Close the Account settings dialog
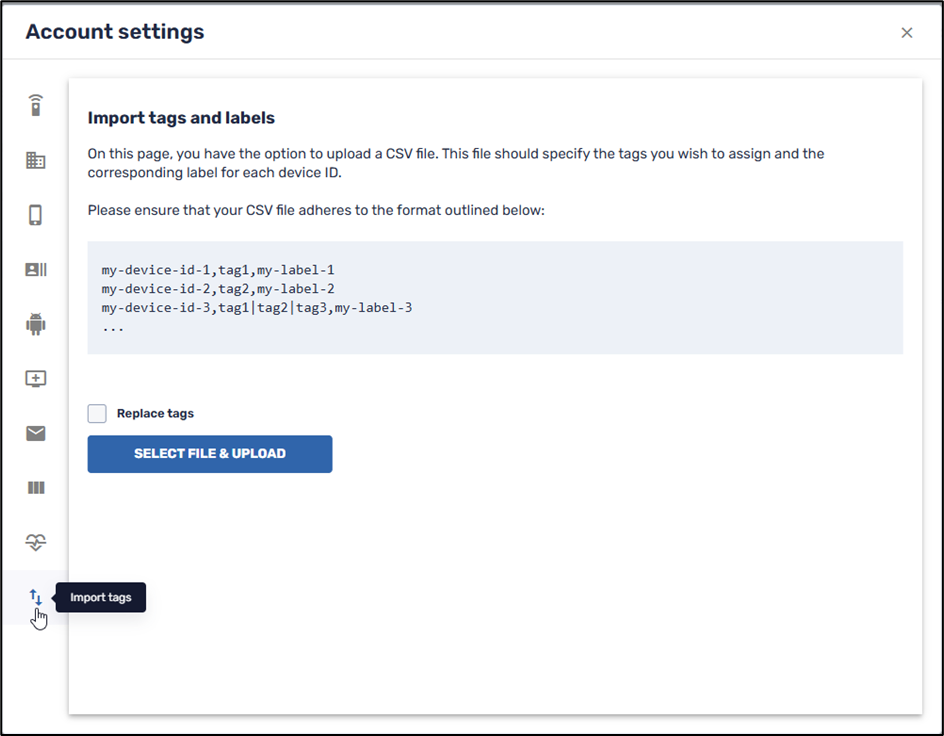Screen dimensions: 944x736 [907, 32]
